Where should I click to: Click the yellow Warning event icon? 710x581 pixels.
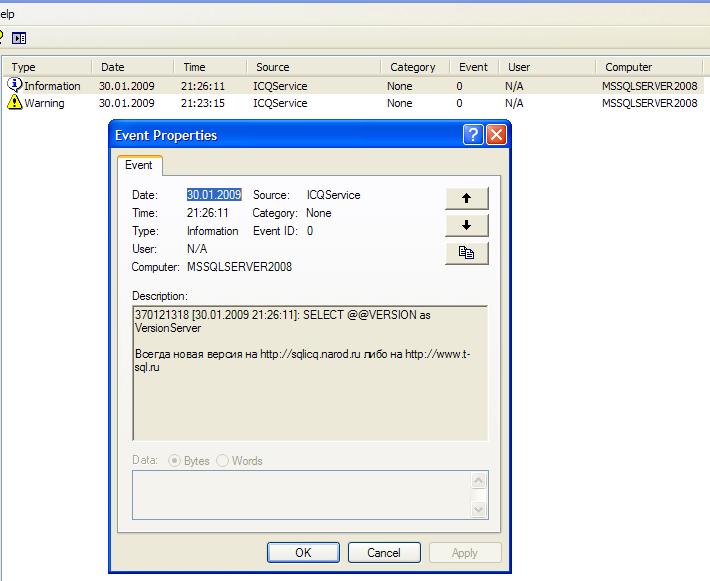14,102
